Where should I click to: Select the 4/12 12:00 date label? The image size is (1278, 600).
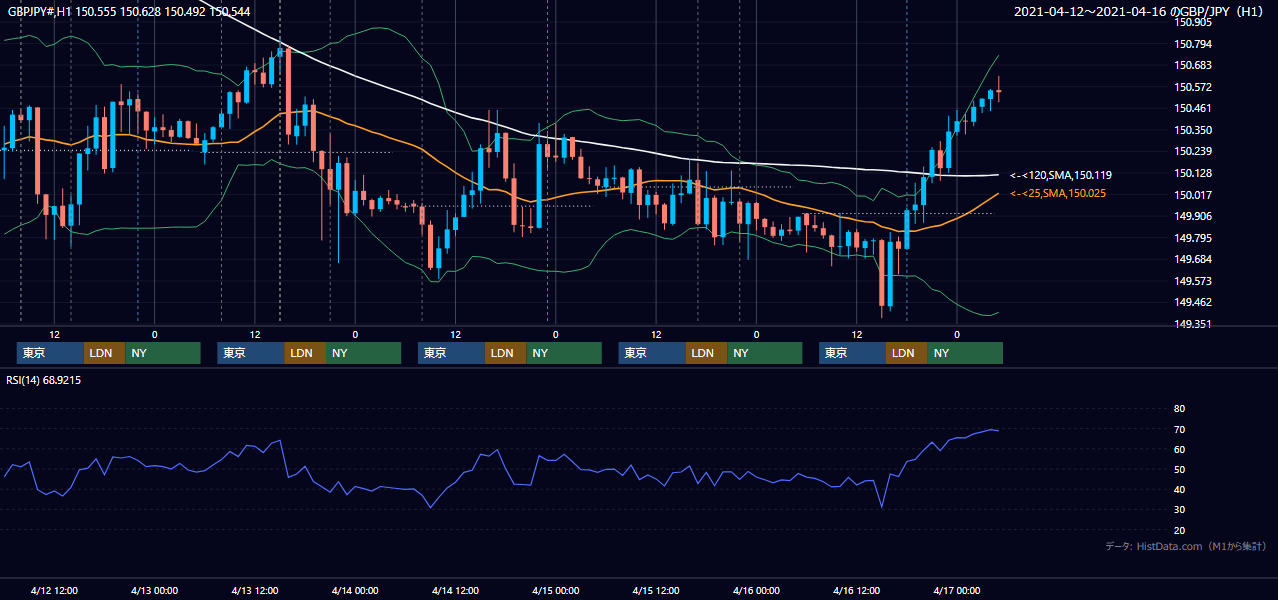[54, 591]
